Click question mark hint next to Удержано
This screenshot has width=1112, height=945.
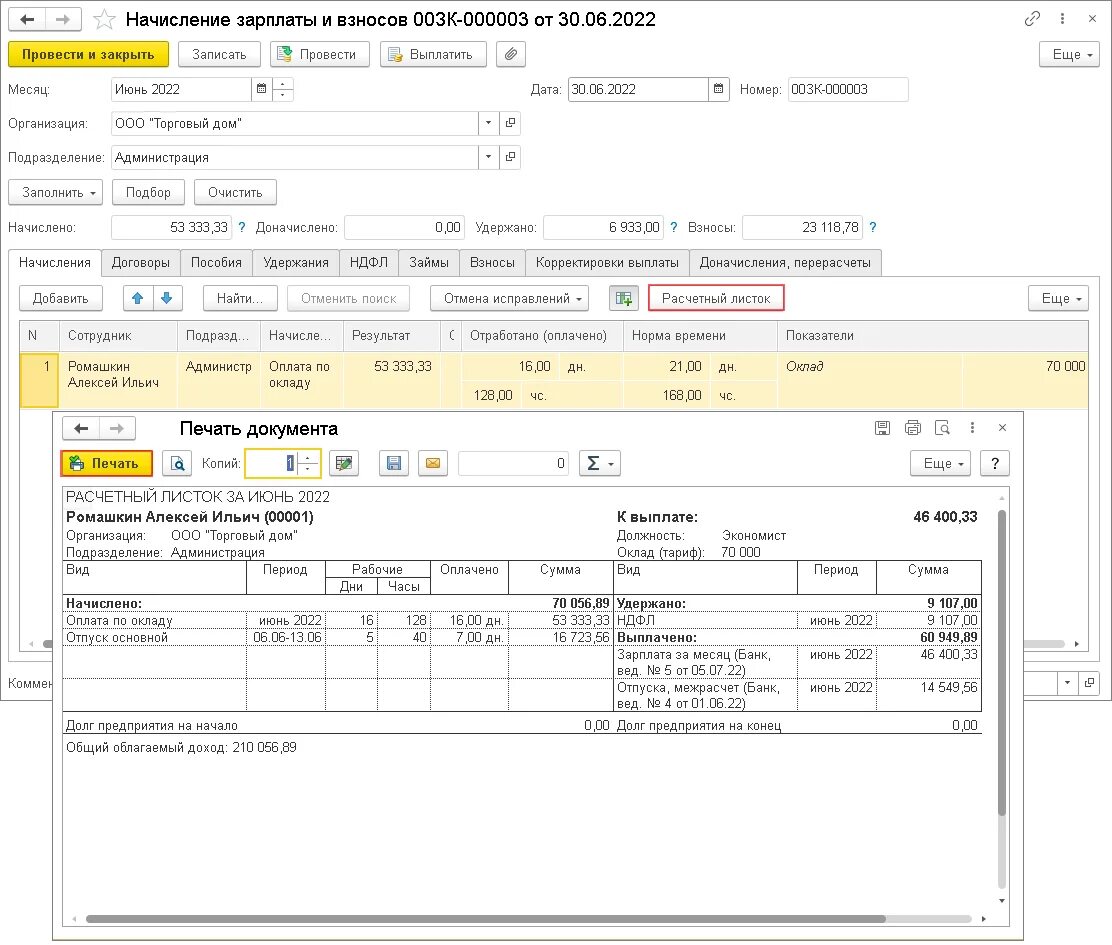(674, 228)
